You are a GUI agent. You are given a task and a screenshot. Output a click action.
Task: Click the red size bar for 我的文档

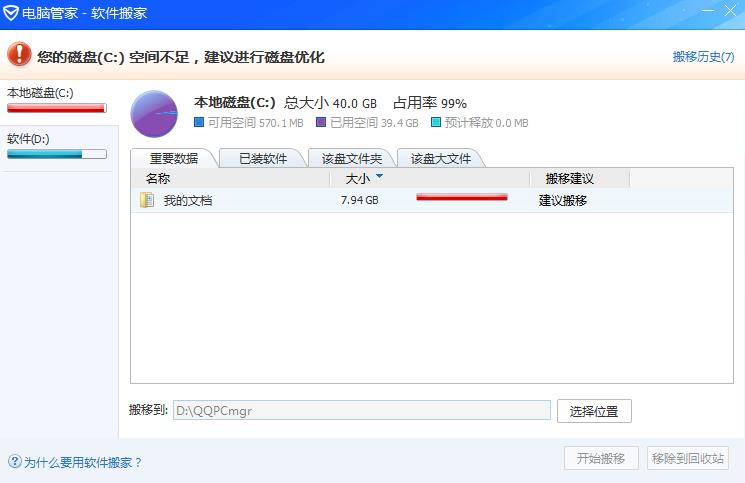(x=462, y=197)
